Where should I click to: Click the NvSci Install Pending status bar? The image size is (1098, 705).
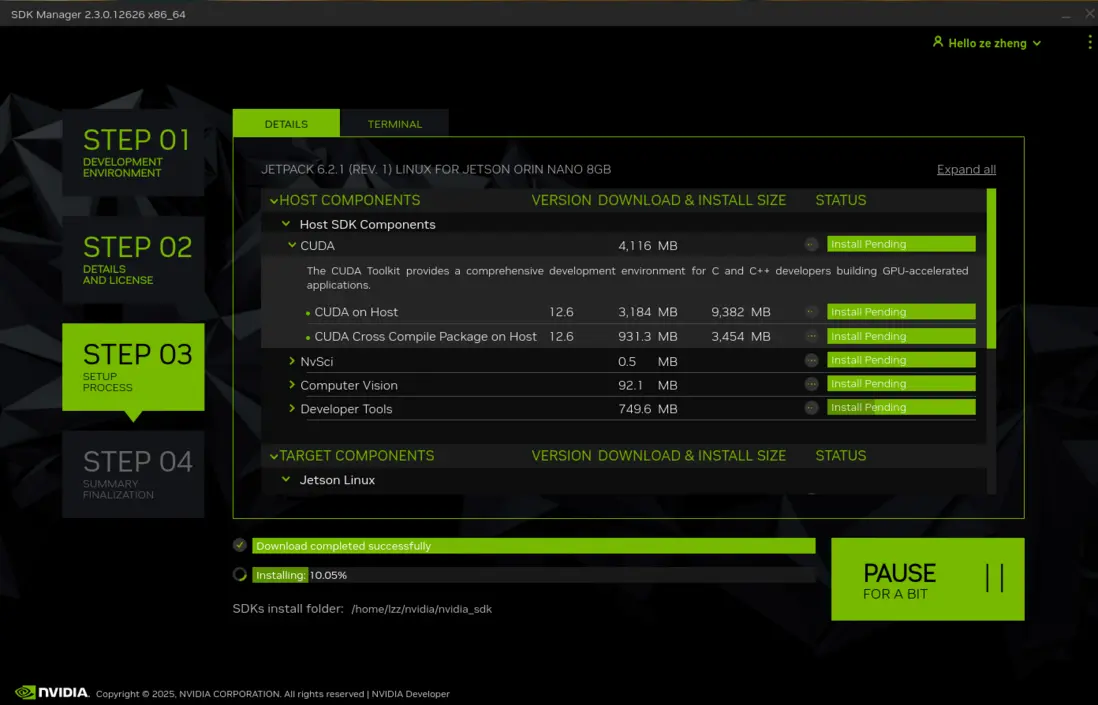click(901, 360)
